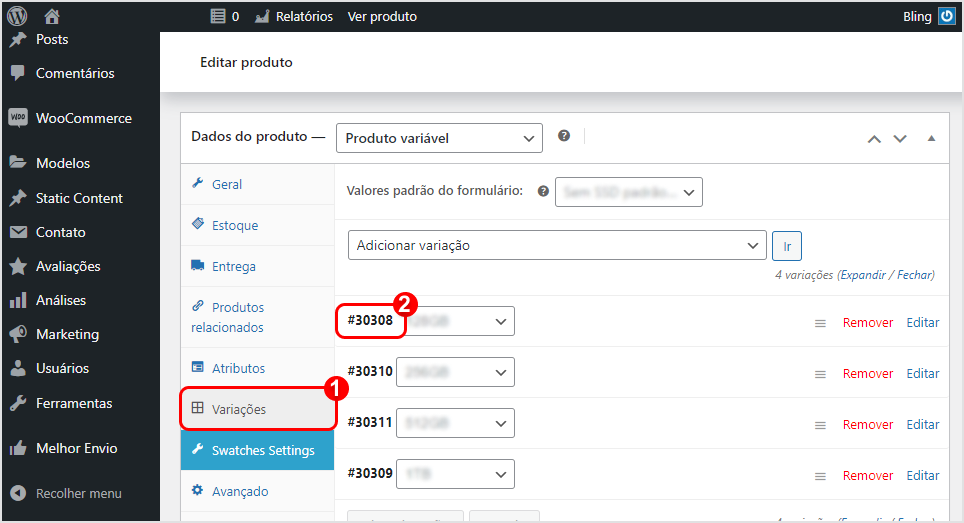Move product data panel down
Screen dimensions: 964x523
pyautogui.click(x=899, y=139)
